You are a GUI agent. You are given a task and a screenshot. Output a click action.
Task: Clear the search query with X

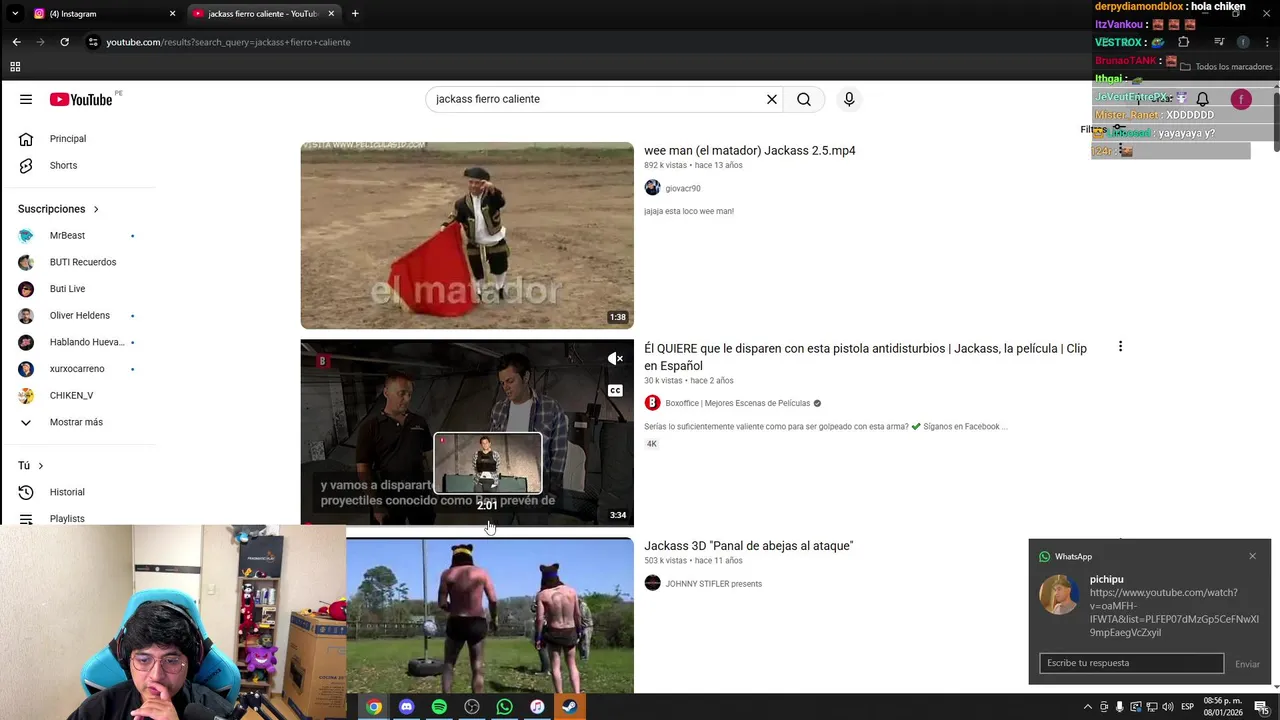pyautogui.click(x=772, y=99)
